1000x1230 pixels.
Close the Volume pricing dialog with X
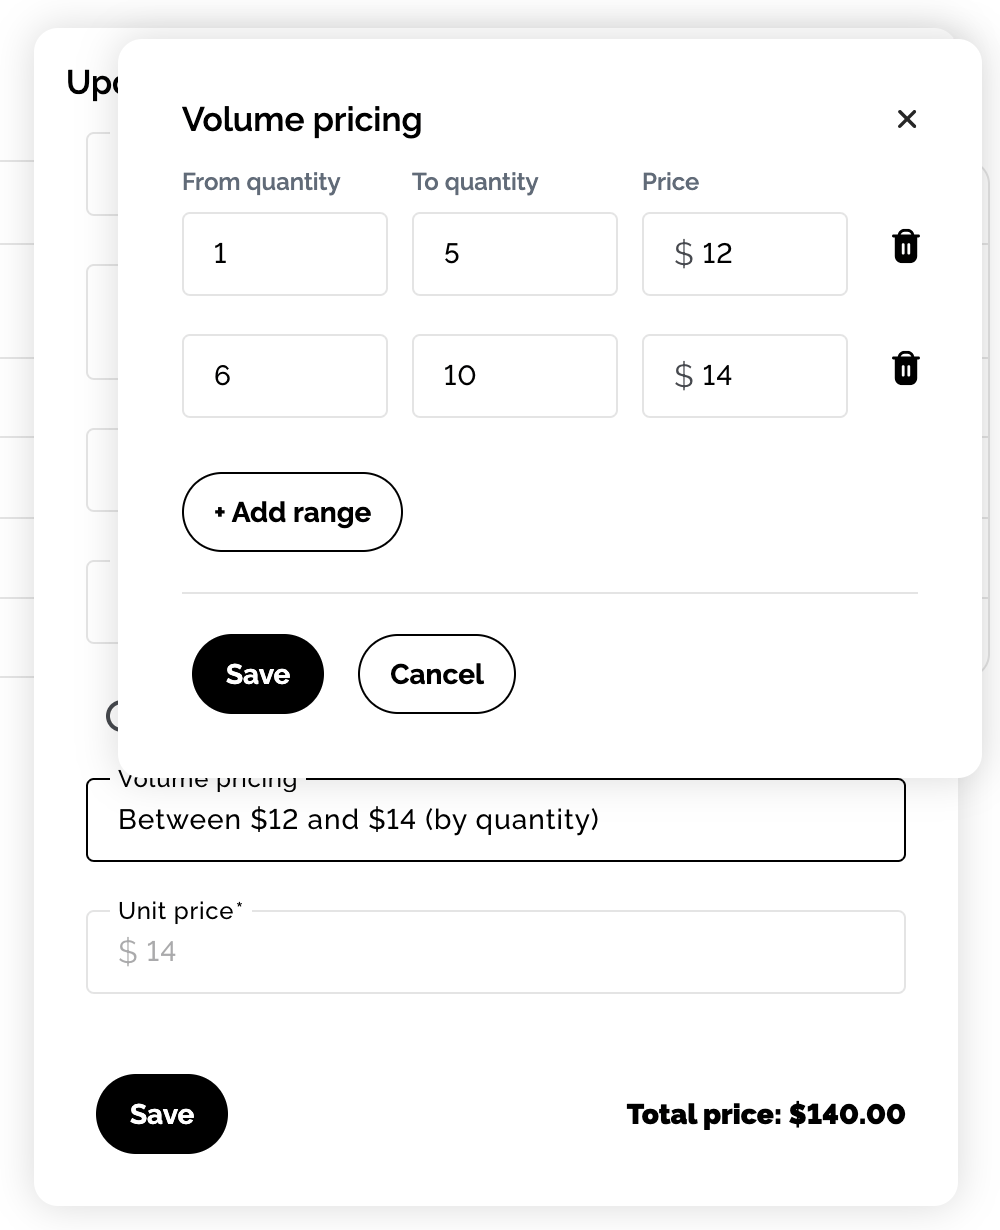pyautogui.click(x=907, y=119)
